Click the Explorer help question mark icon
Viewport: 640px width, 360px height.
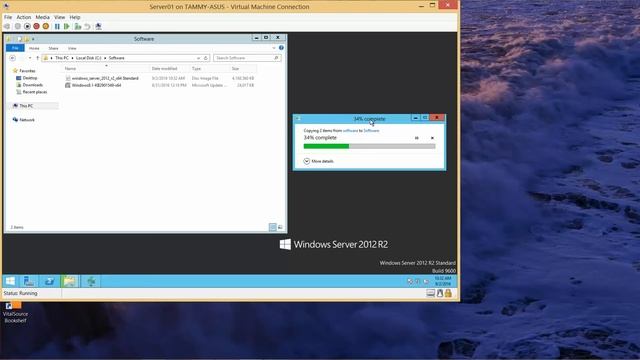pyautogui.click(x=281, y=48)
